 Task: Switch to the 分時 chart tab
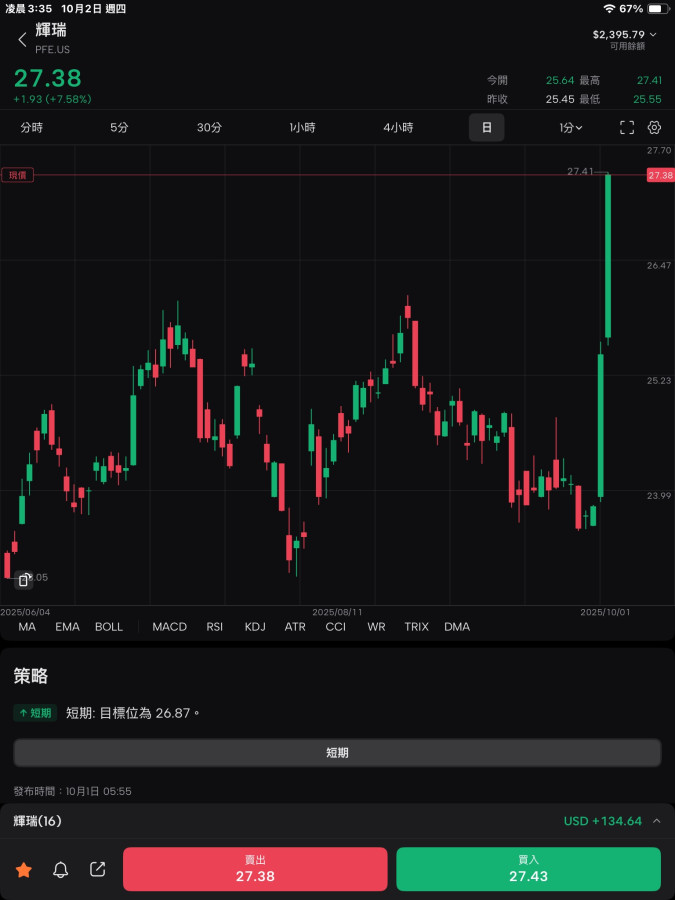pos(32,128)
